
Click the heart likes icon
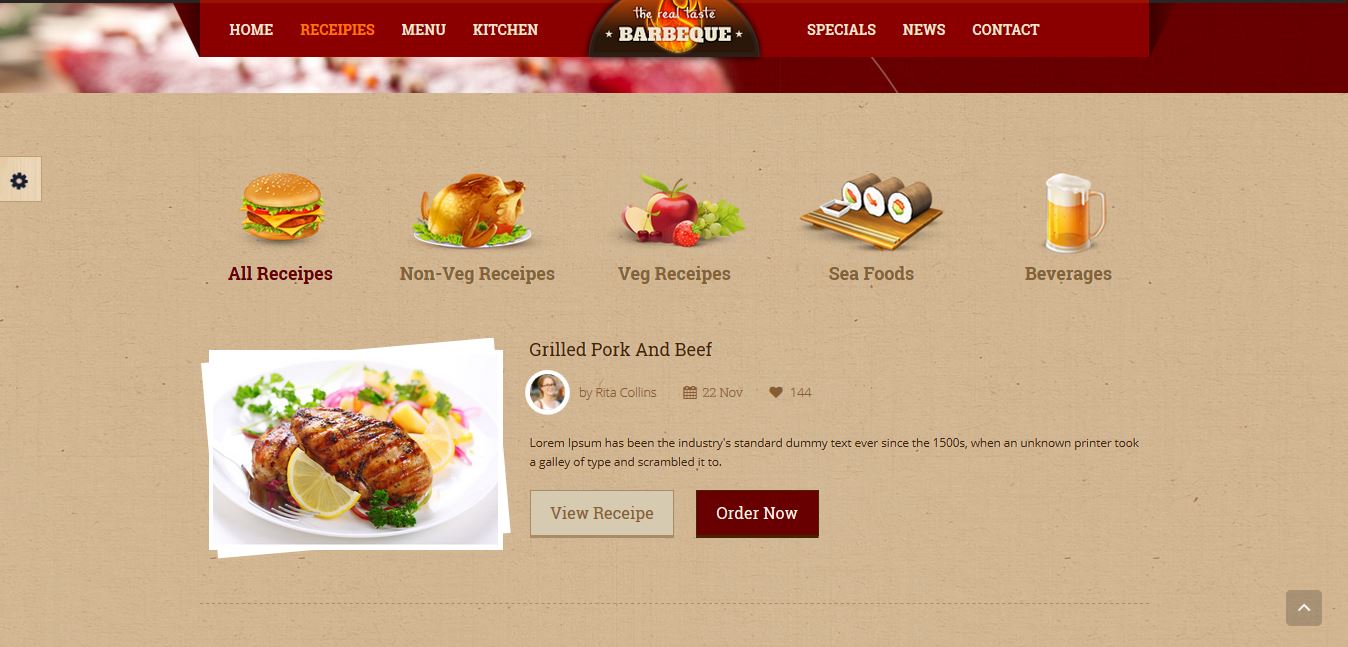[x=776, y=393]
